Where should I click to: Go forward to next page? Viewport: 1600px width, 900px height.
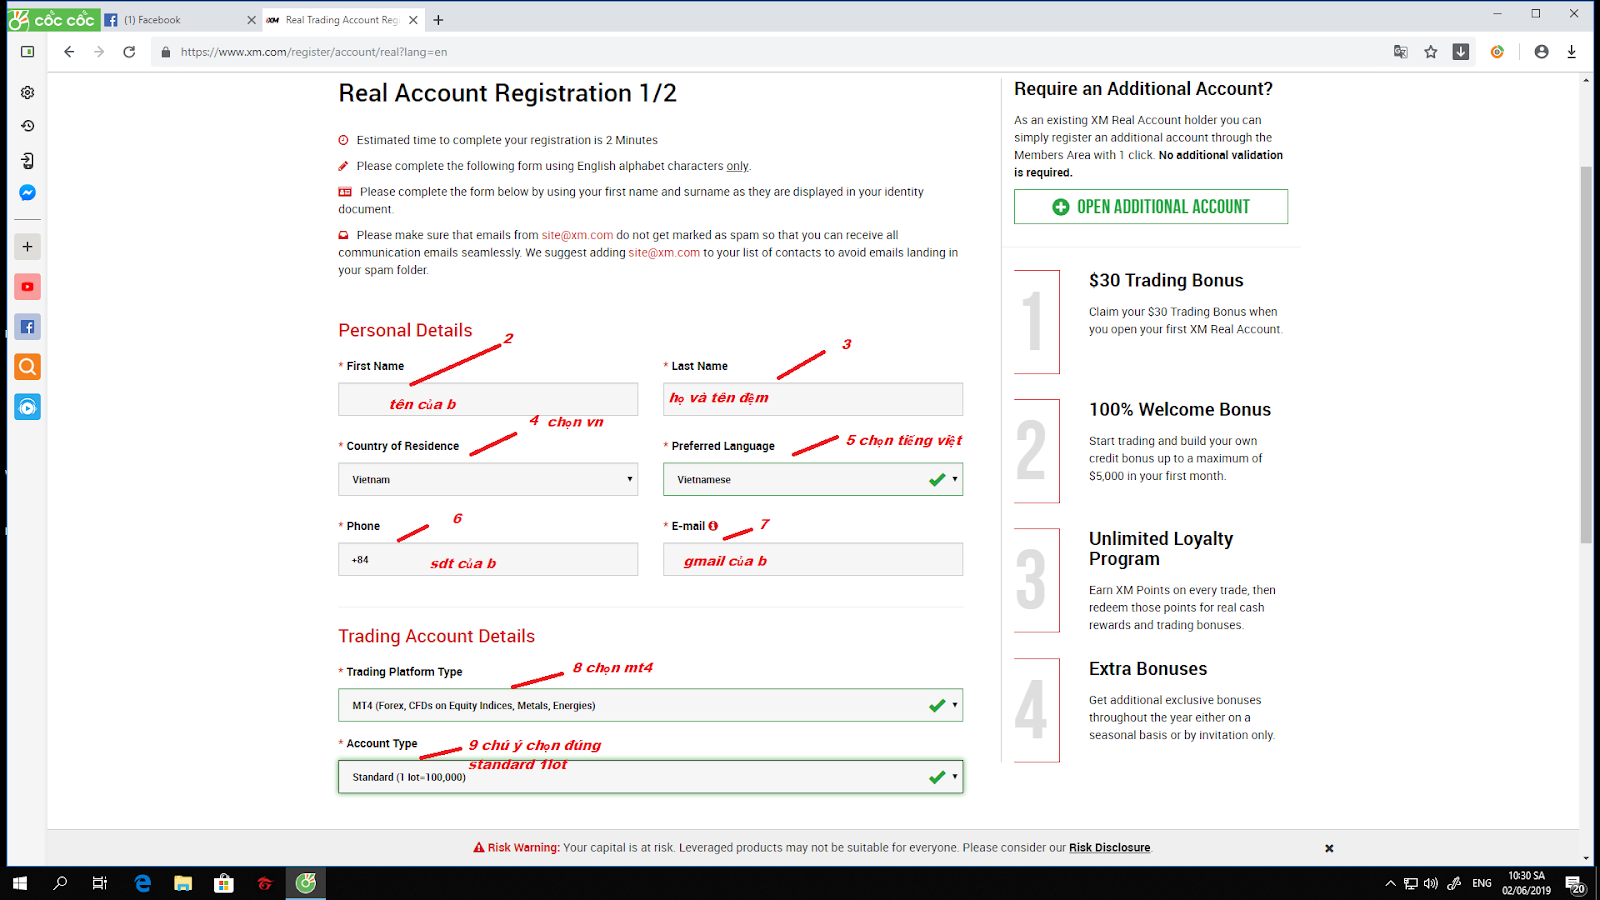(99, 52)
